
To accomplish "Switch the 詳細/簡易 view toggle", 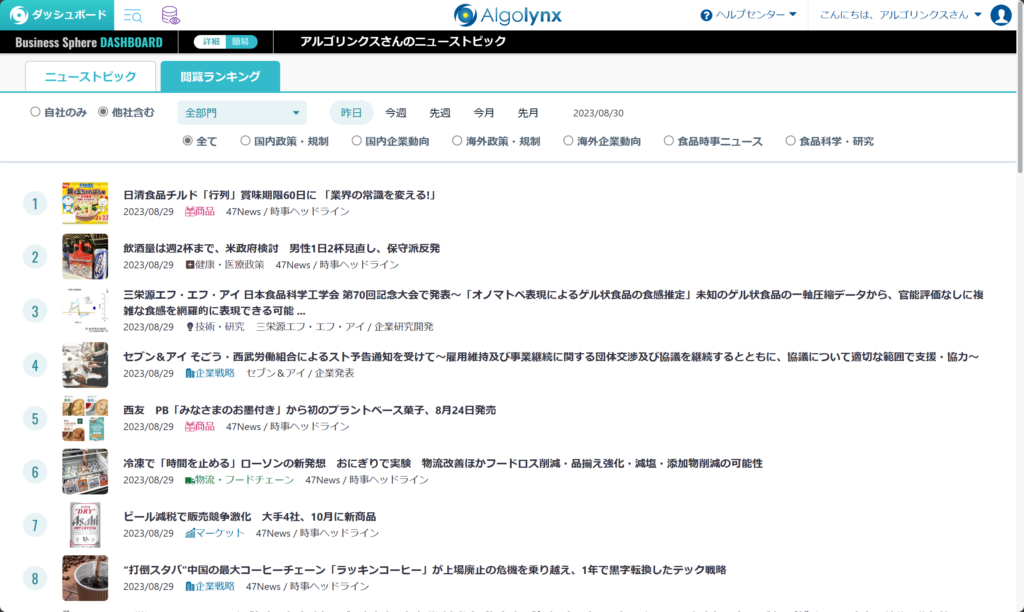I will click(225, 42).
